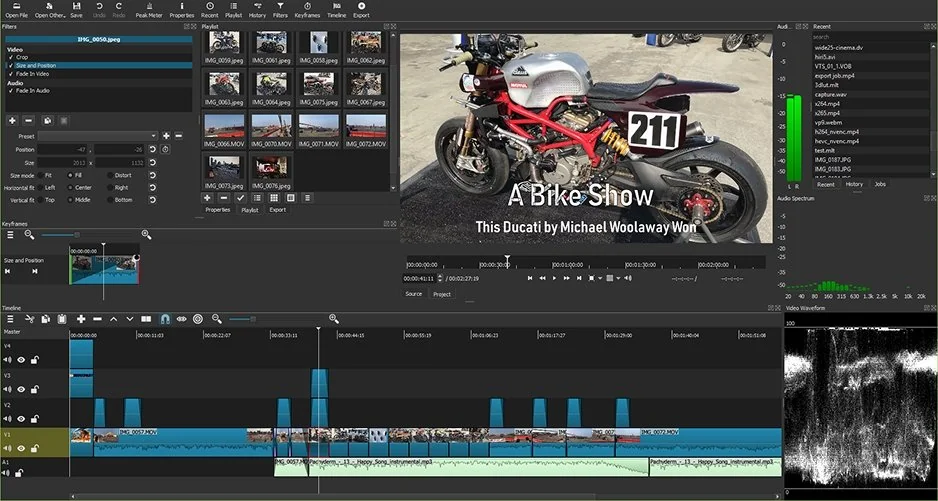Adjust the timeline zoom slider
The width and height of the screenshot is (938, 501).
(254, 319)
